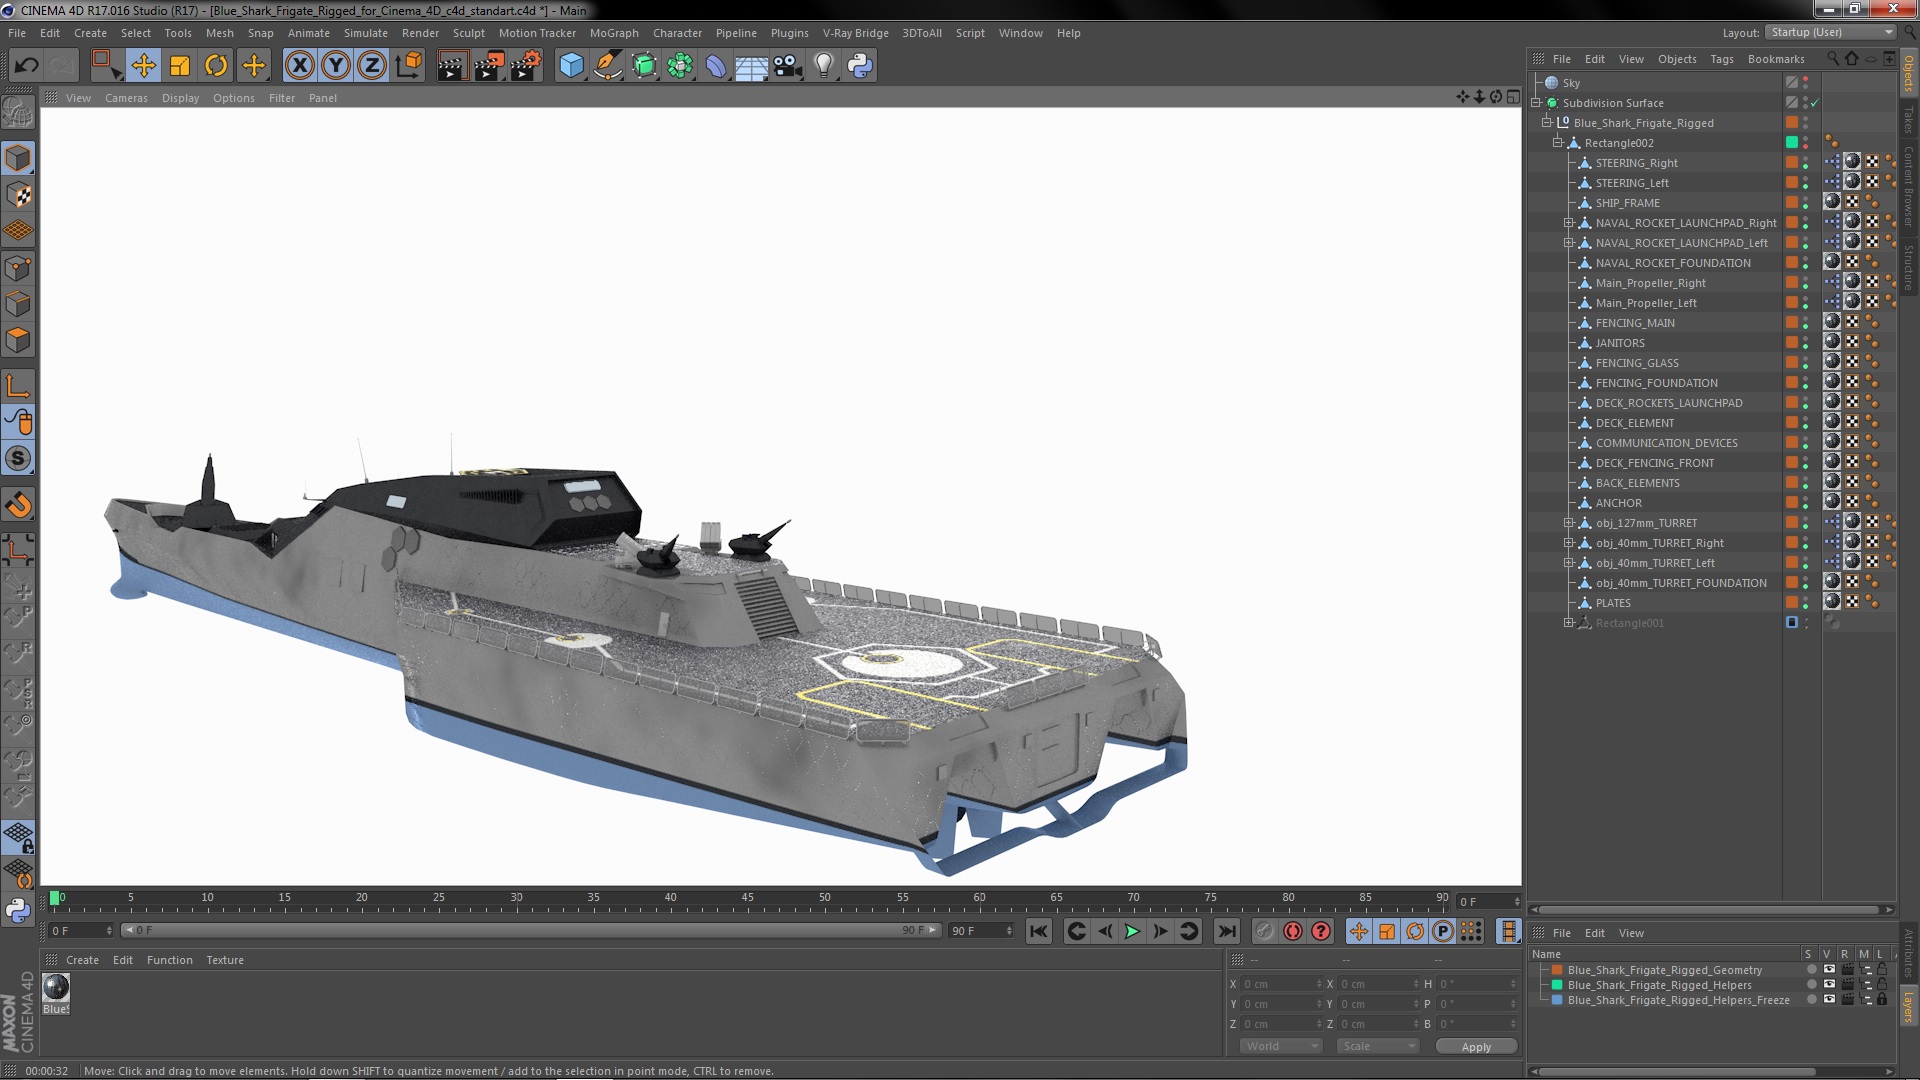Click Render to Picture Viewer icon

tap(488, 66)
